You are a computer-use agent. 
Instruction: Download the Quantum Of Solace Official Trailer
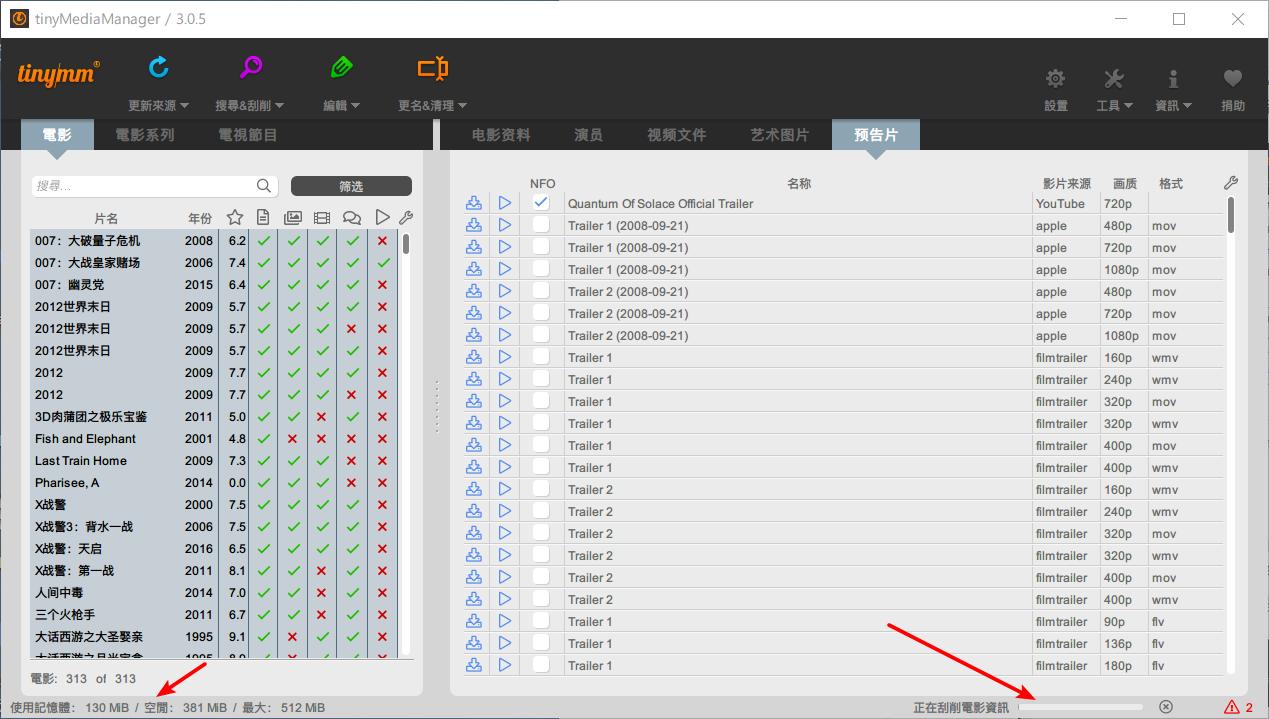(474, 203)
